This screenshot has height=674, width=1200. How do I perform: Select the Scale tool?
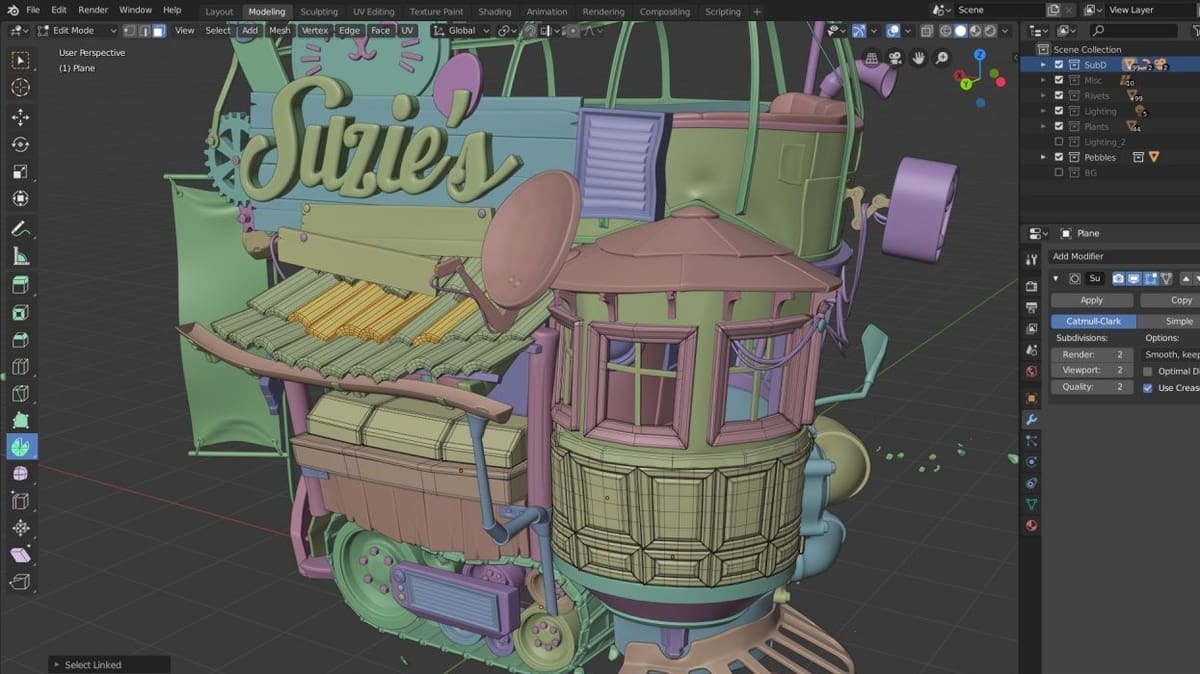click(20, 171)
